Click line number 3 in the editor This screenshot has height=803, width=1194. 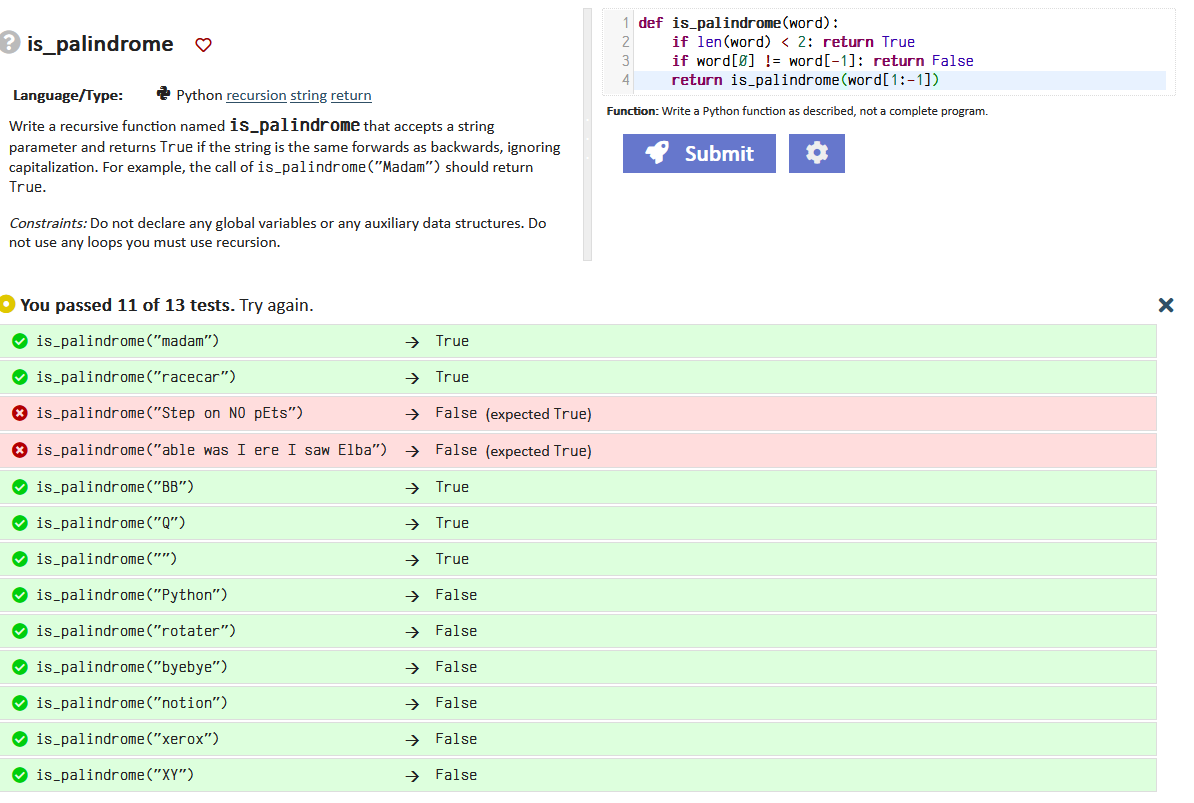point(624,60)
